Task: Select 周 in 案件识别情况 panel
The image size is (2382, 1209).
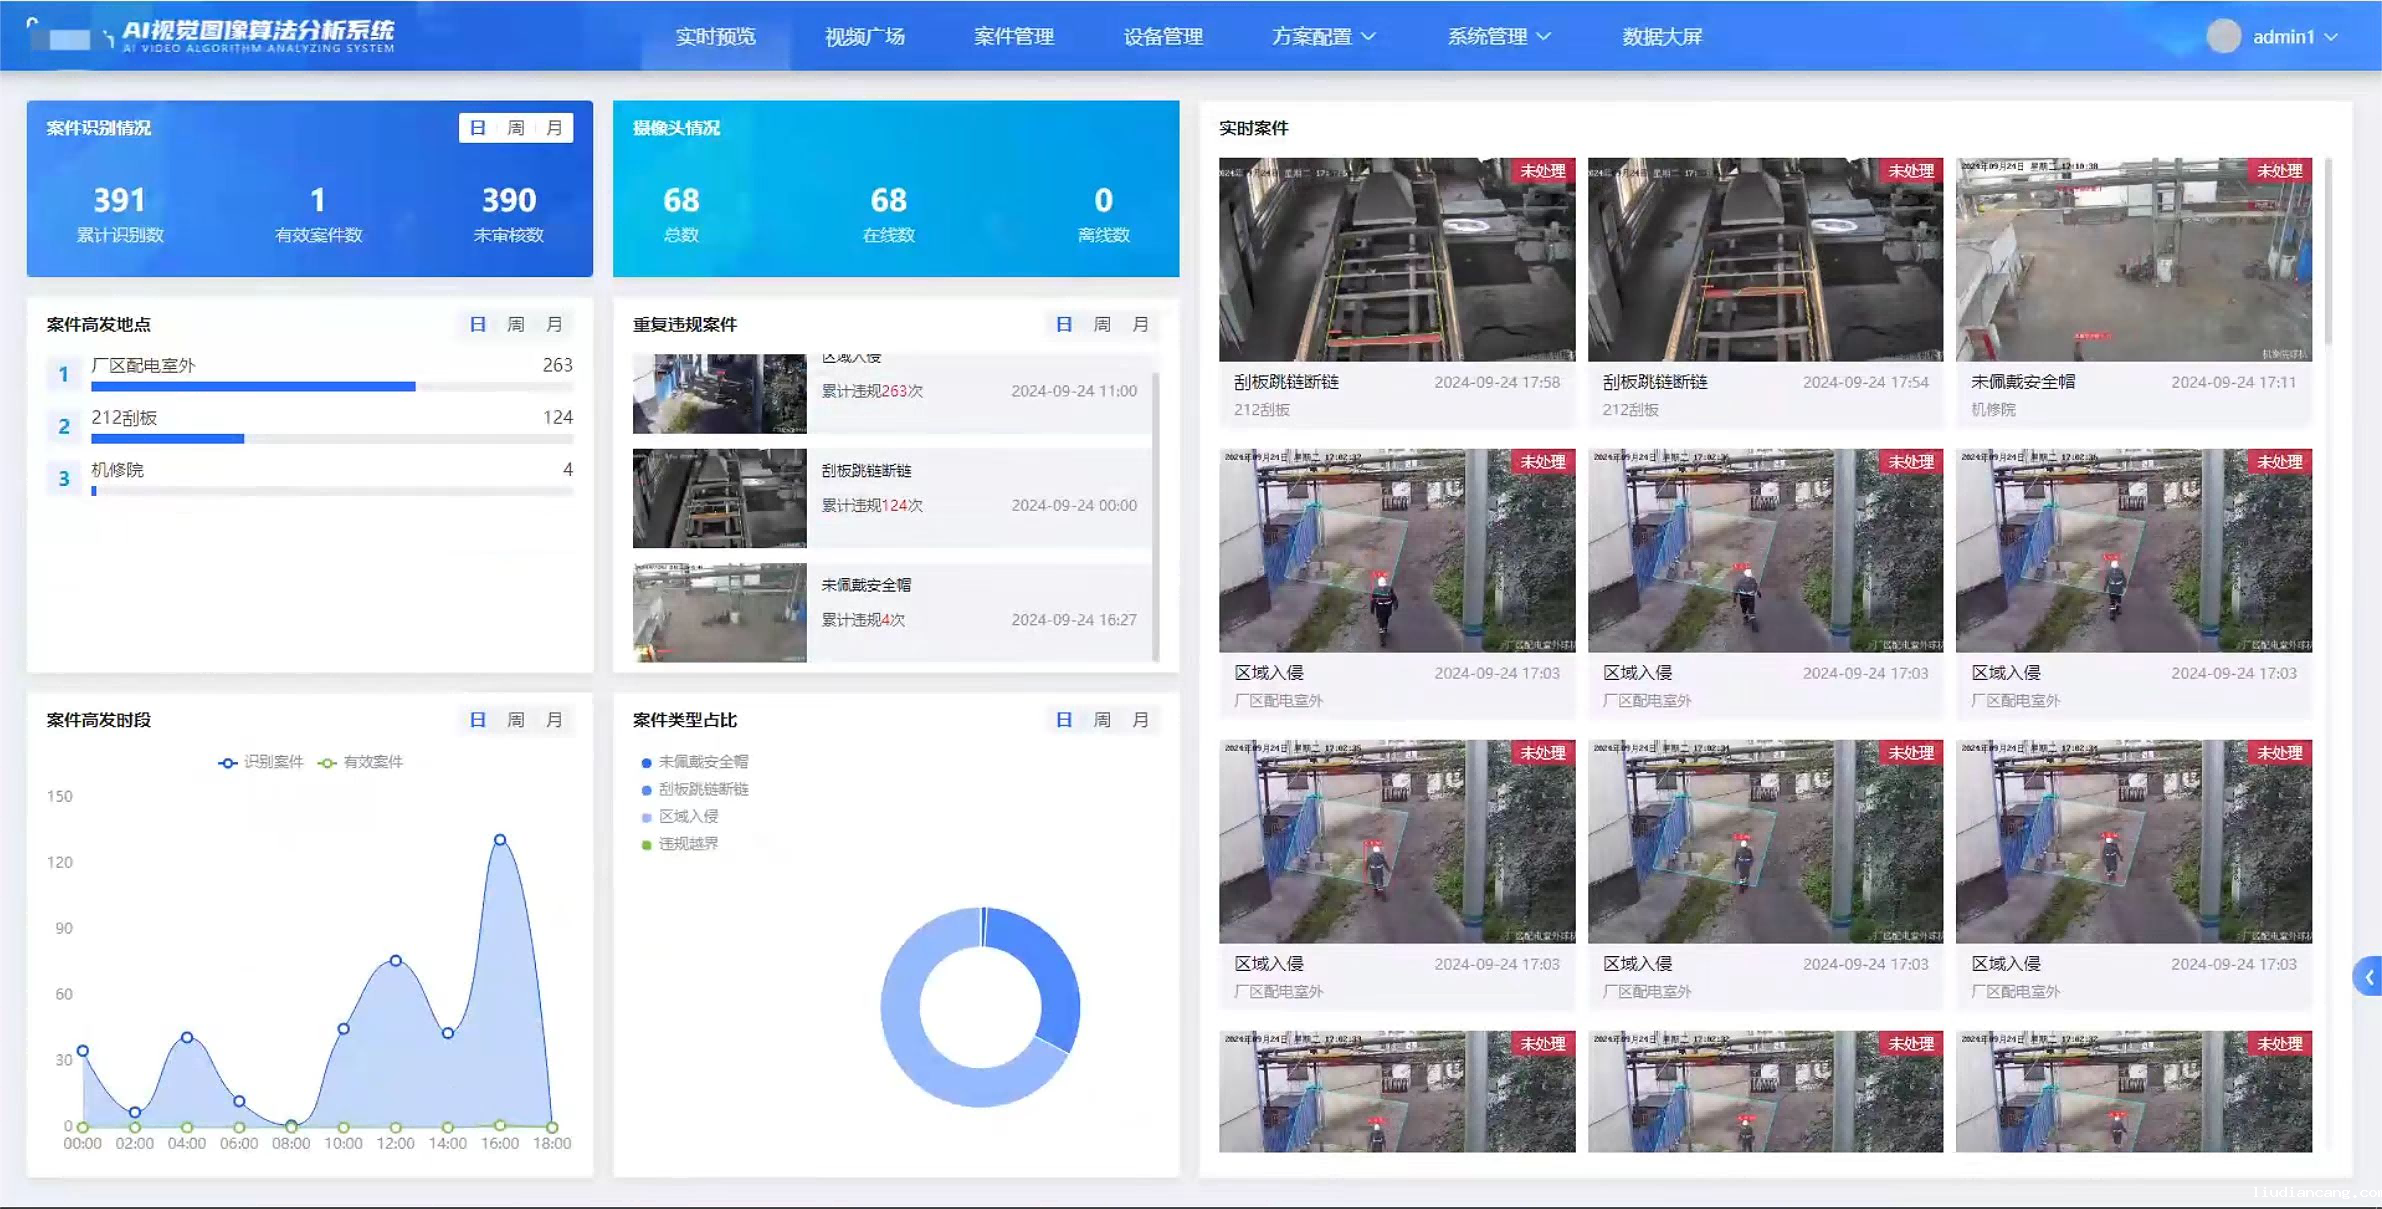Action: 516,128
